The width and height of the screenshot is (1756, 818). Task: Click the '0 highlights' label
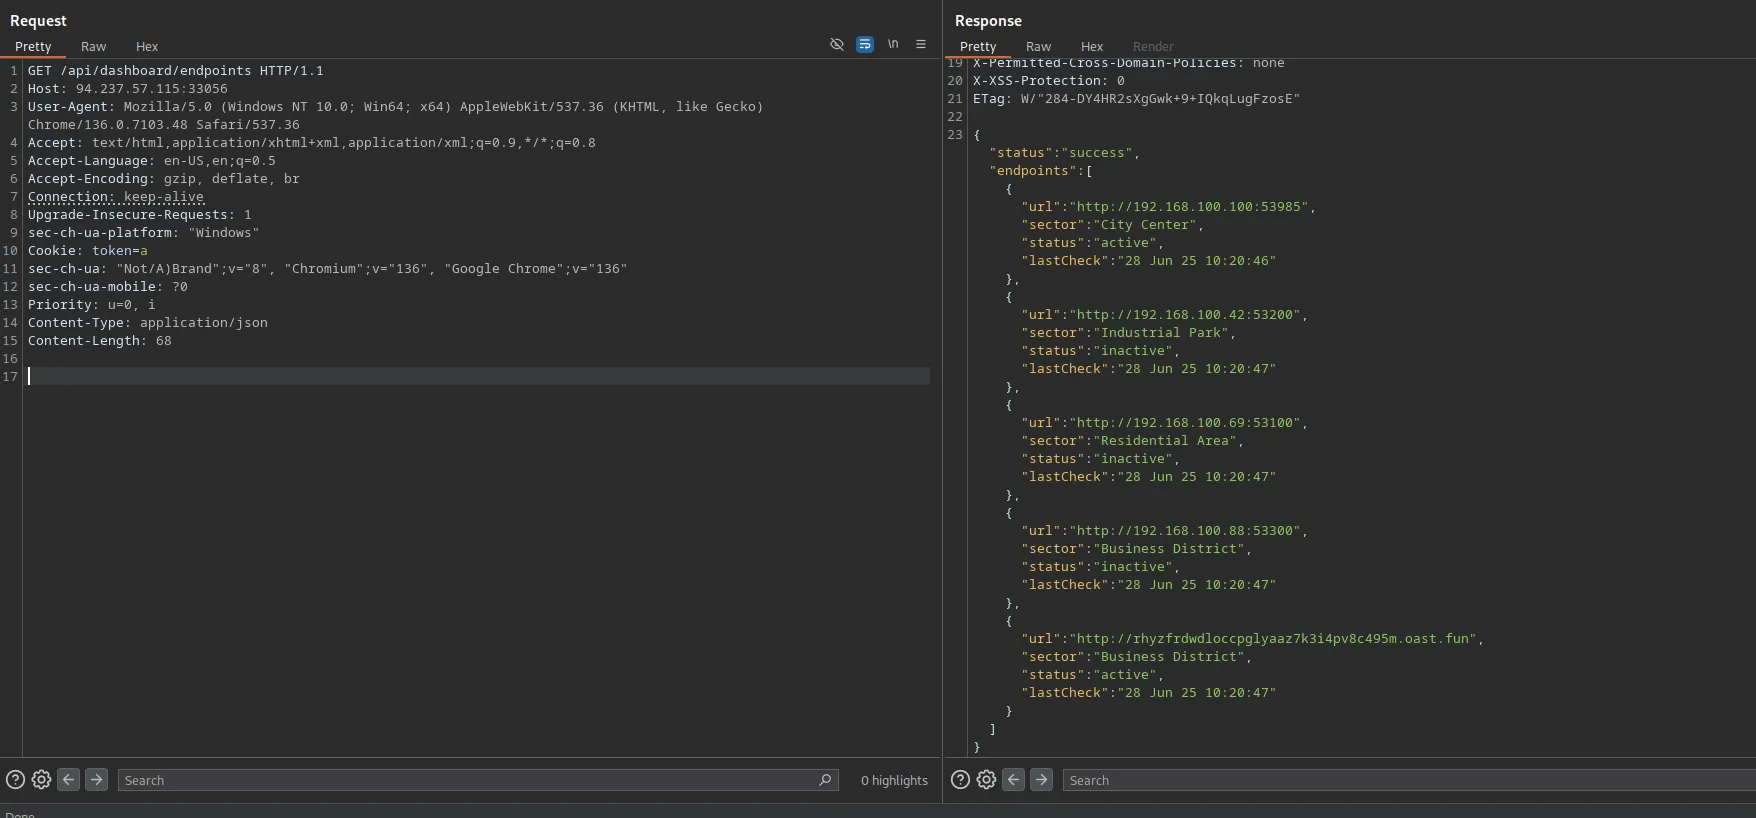click(894, 780)
